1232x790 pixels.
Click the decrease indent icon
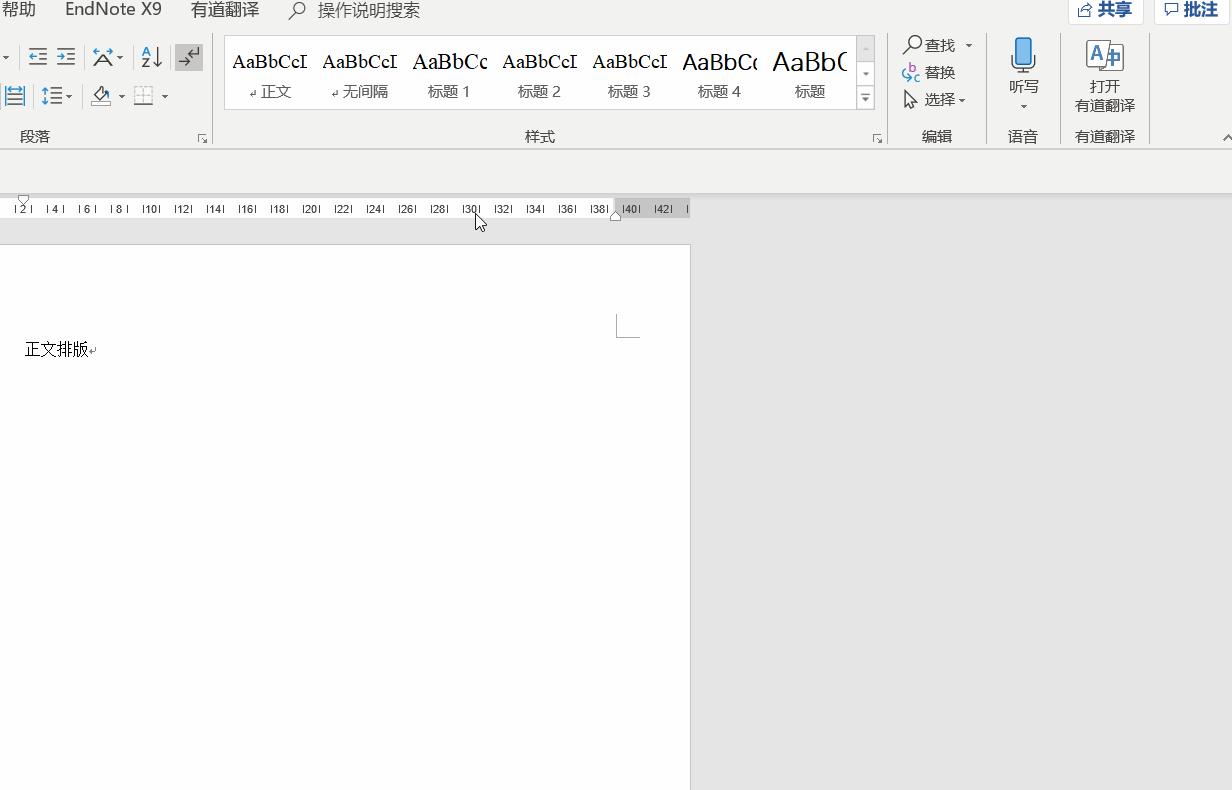click(x=38, y=57)
